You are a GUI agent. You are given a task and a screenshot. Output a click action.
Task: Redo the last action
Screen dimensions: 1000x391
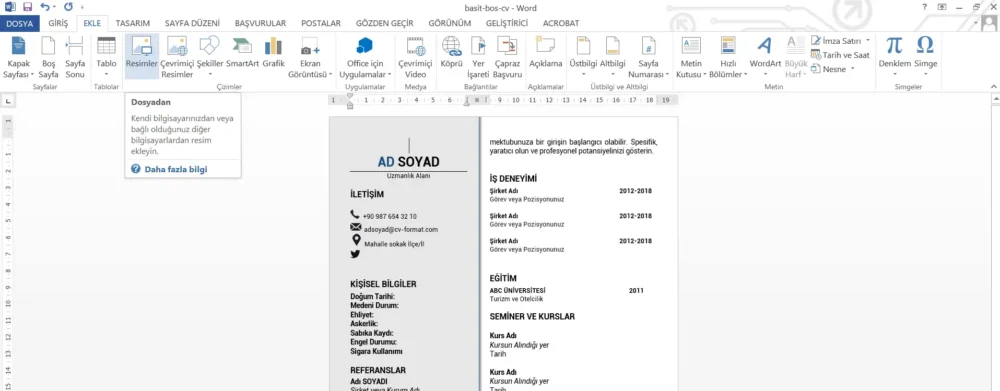pyautogui.click(x=68, y=7)
